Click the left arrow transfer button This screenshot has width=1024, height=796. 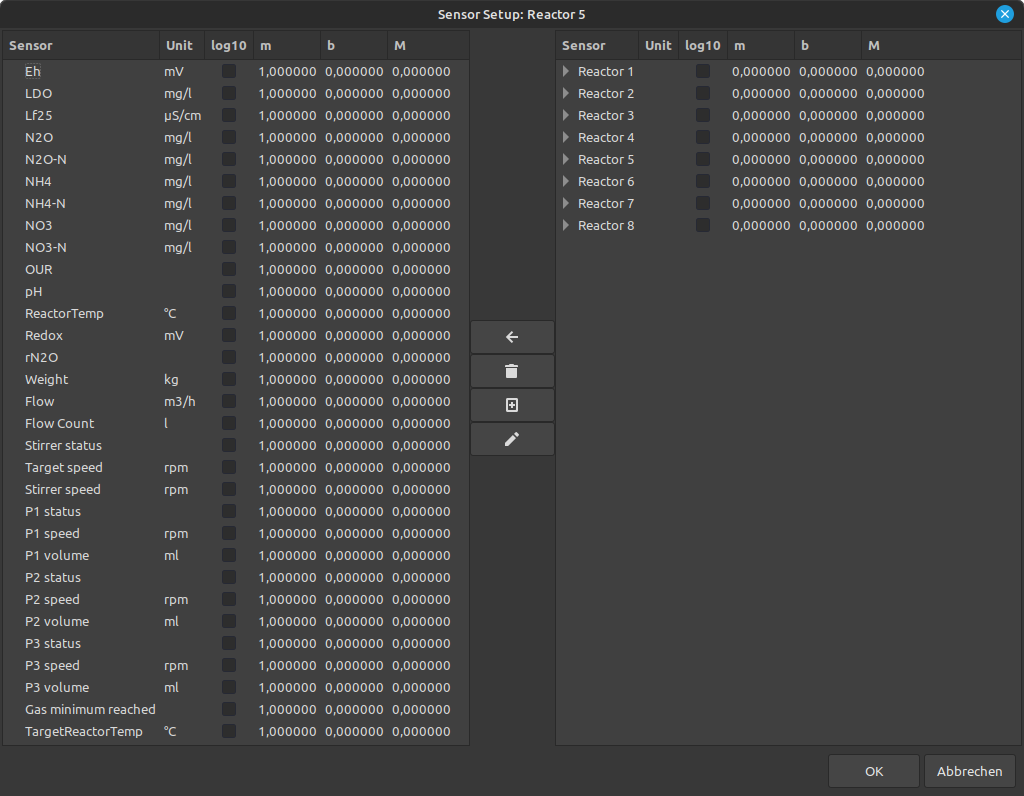[x=512, y=338]
